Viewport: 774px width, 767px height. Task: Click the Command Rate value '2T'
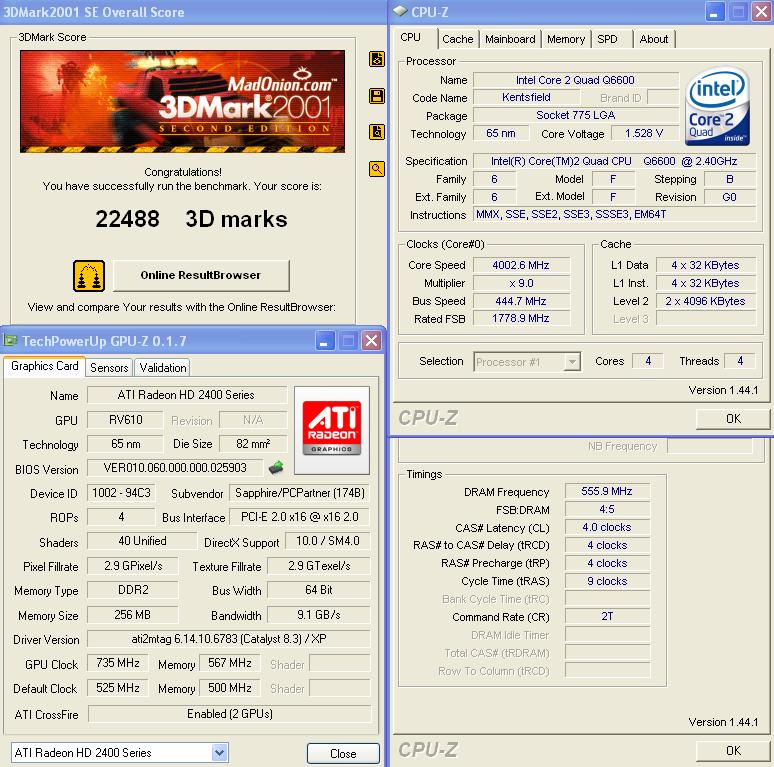click(607, 616)
